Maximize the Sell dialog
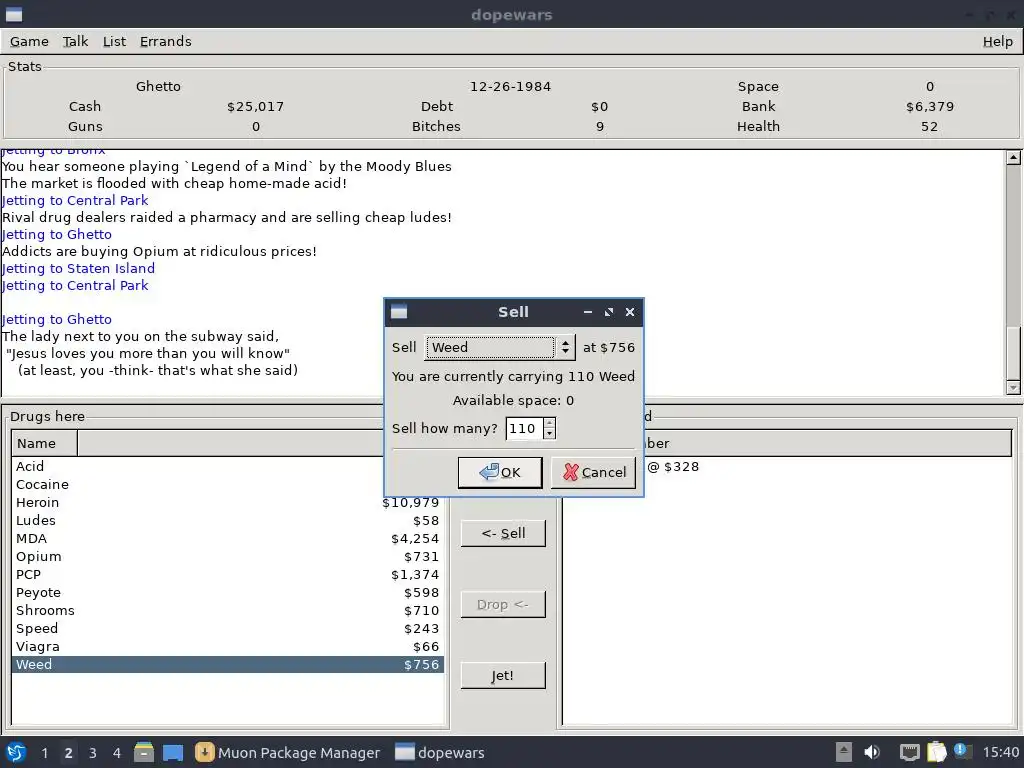 click(609, 312)
